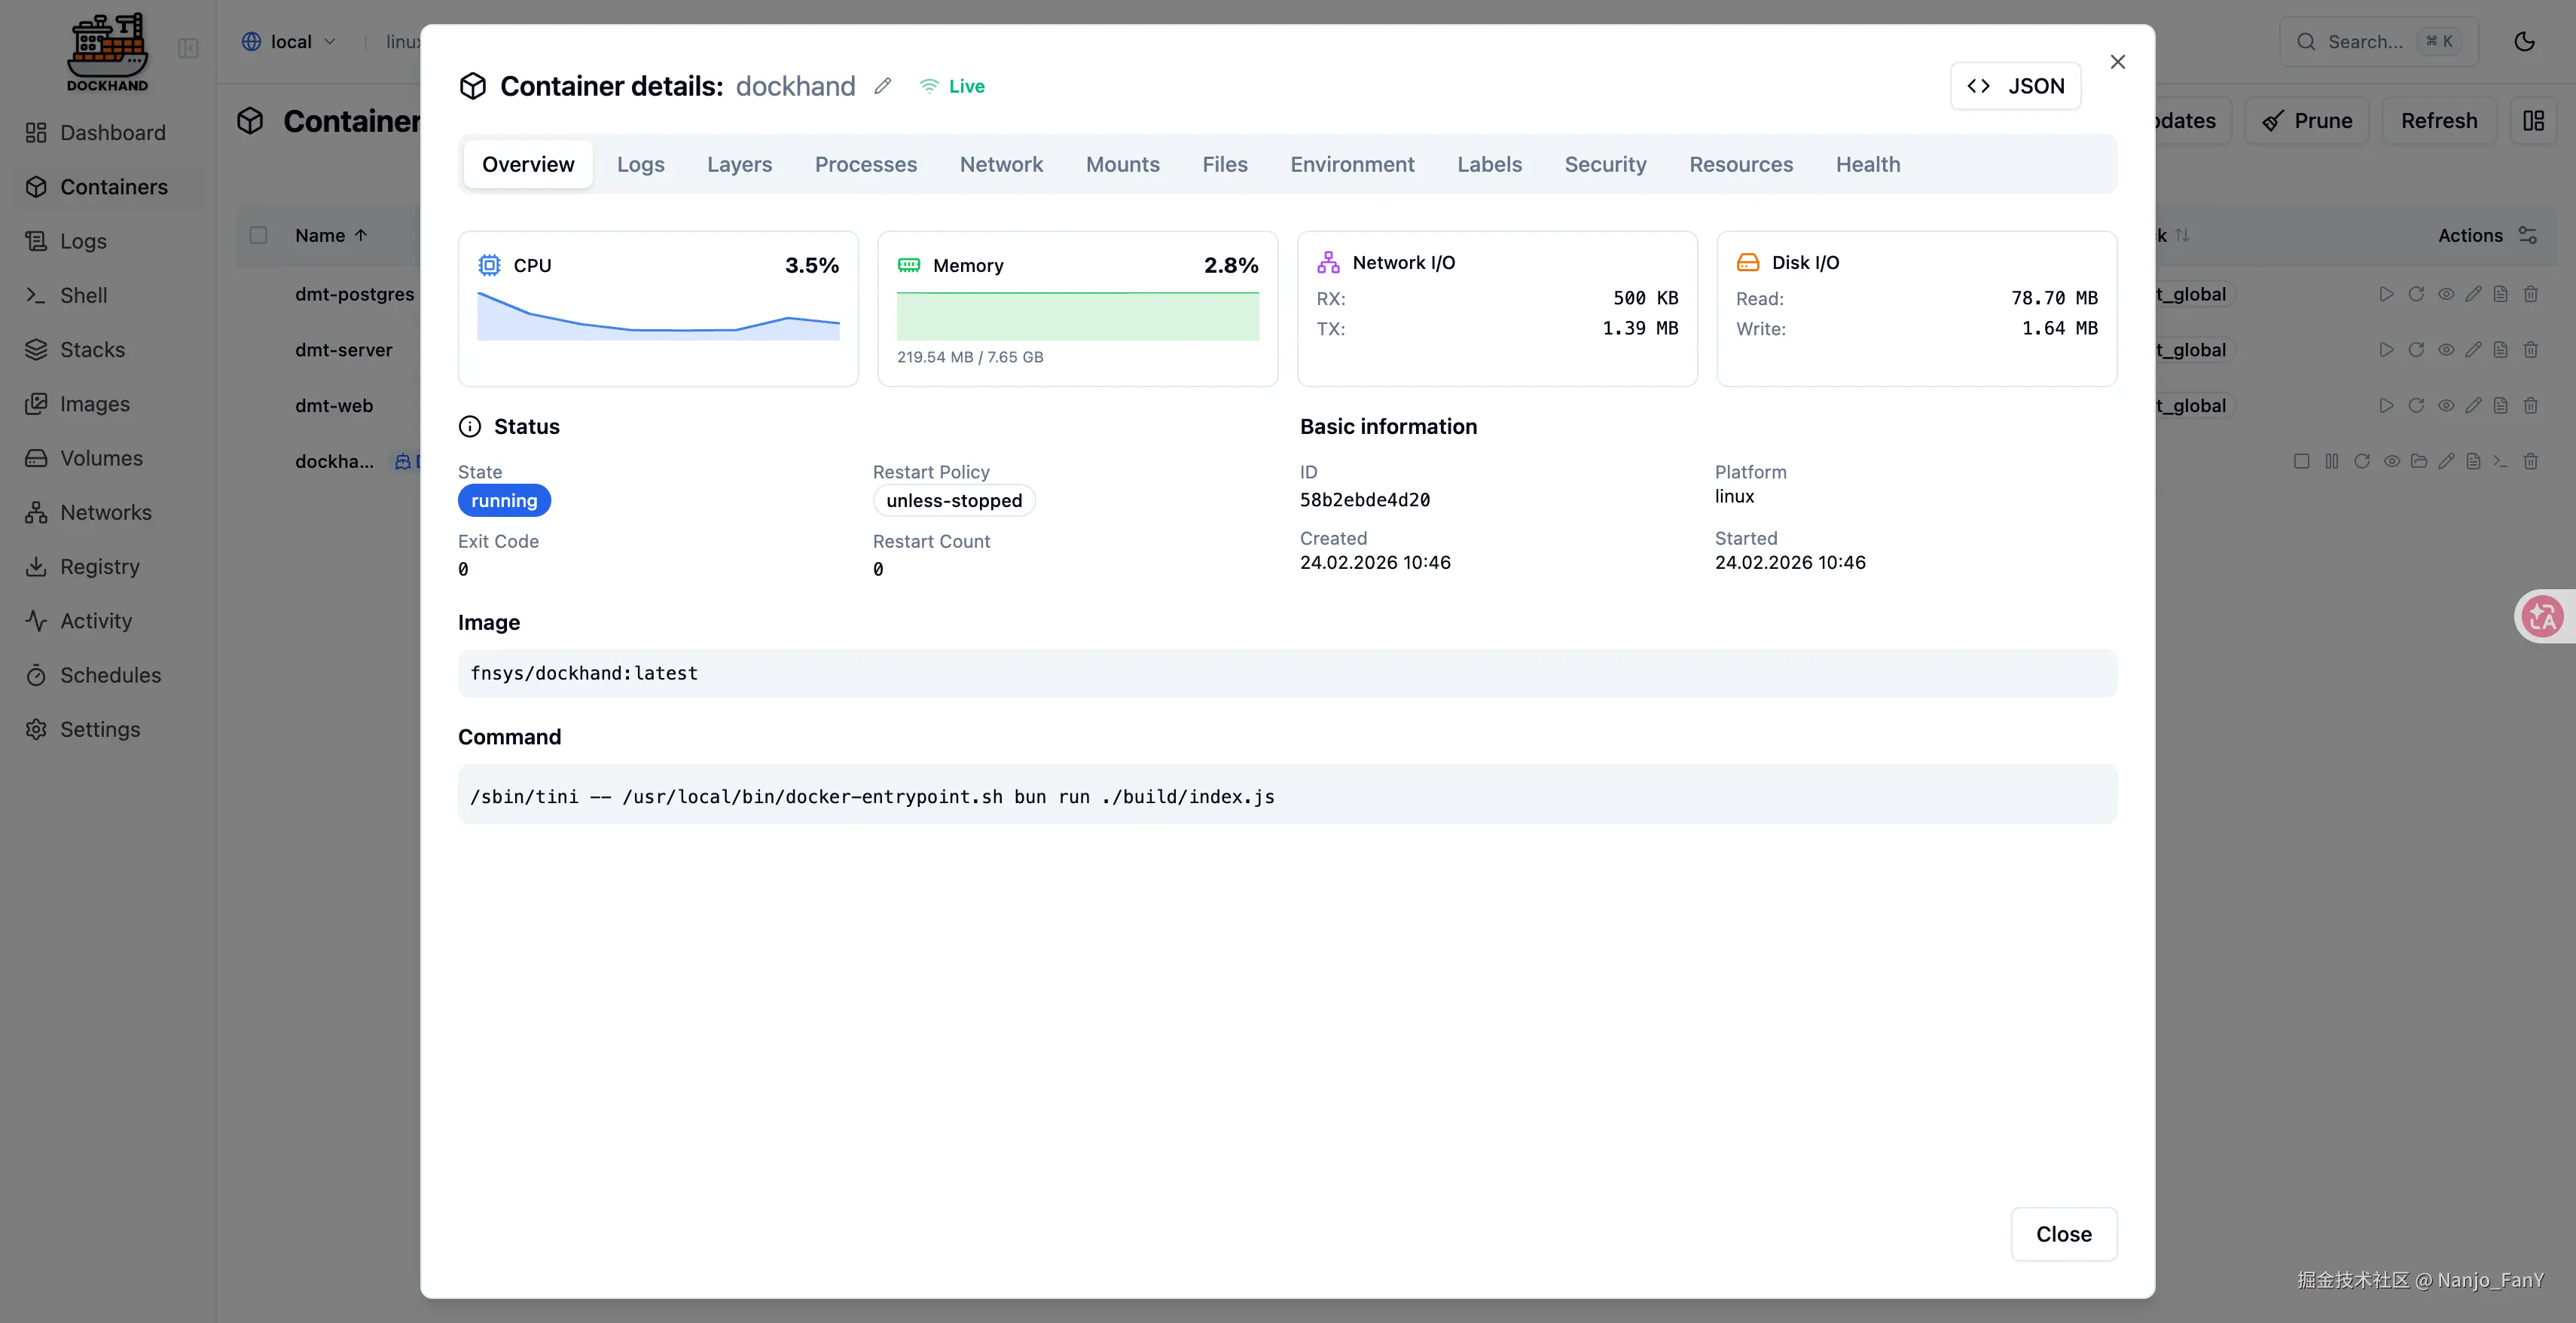This screenshot has width=2576, height=1323.
Task: Toggle dark mode with the moon icon
Action: 2524,41
